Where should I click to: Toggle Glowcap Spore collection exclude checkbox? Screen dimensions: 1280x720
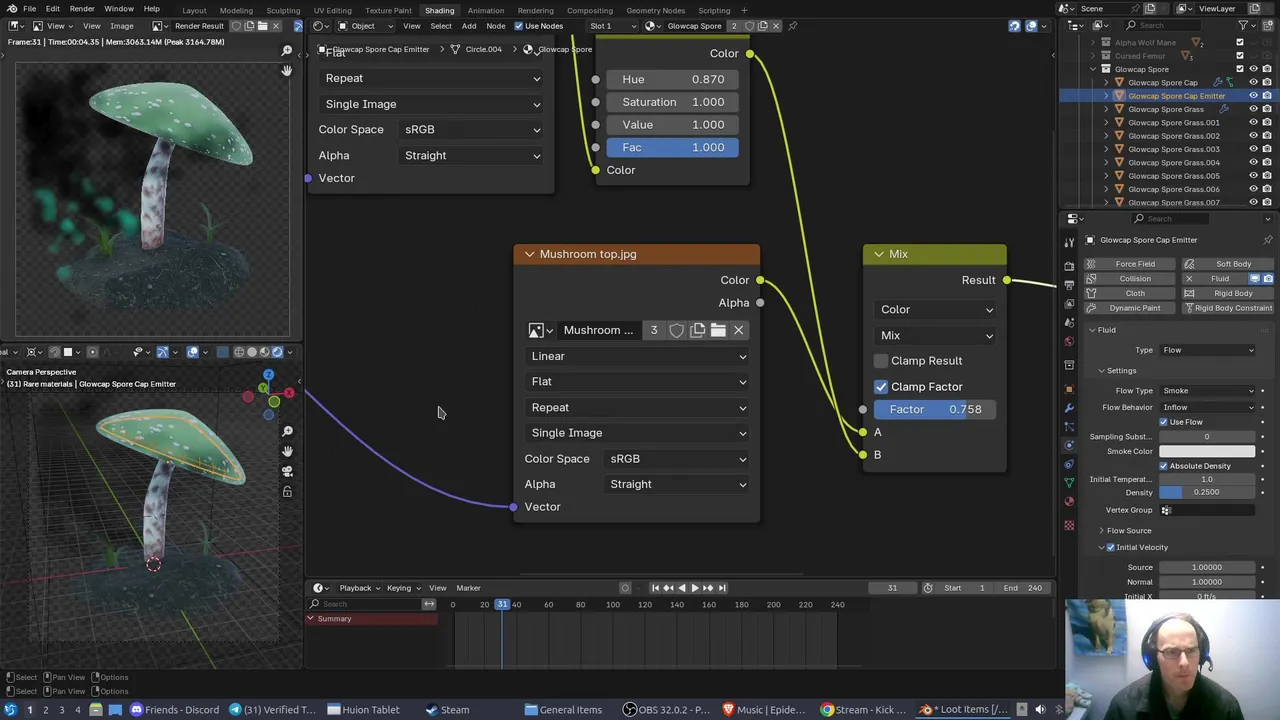(1240, 69)
